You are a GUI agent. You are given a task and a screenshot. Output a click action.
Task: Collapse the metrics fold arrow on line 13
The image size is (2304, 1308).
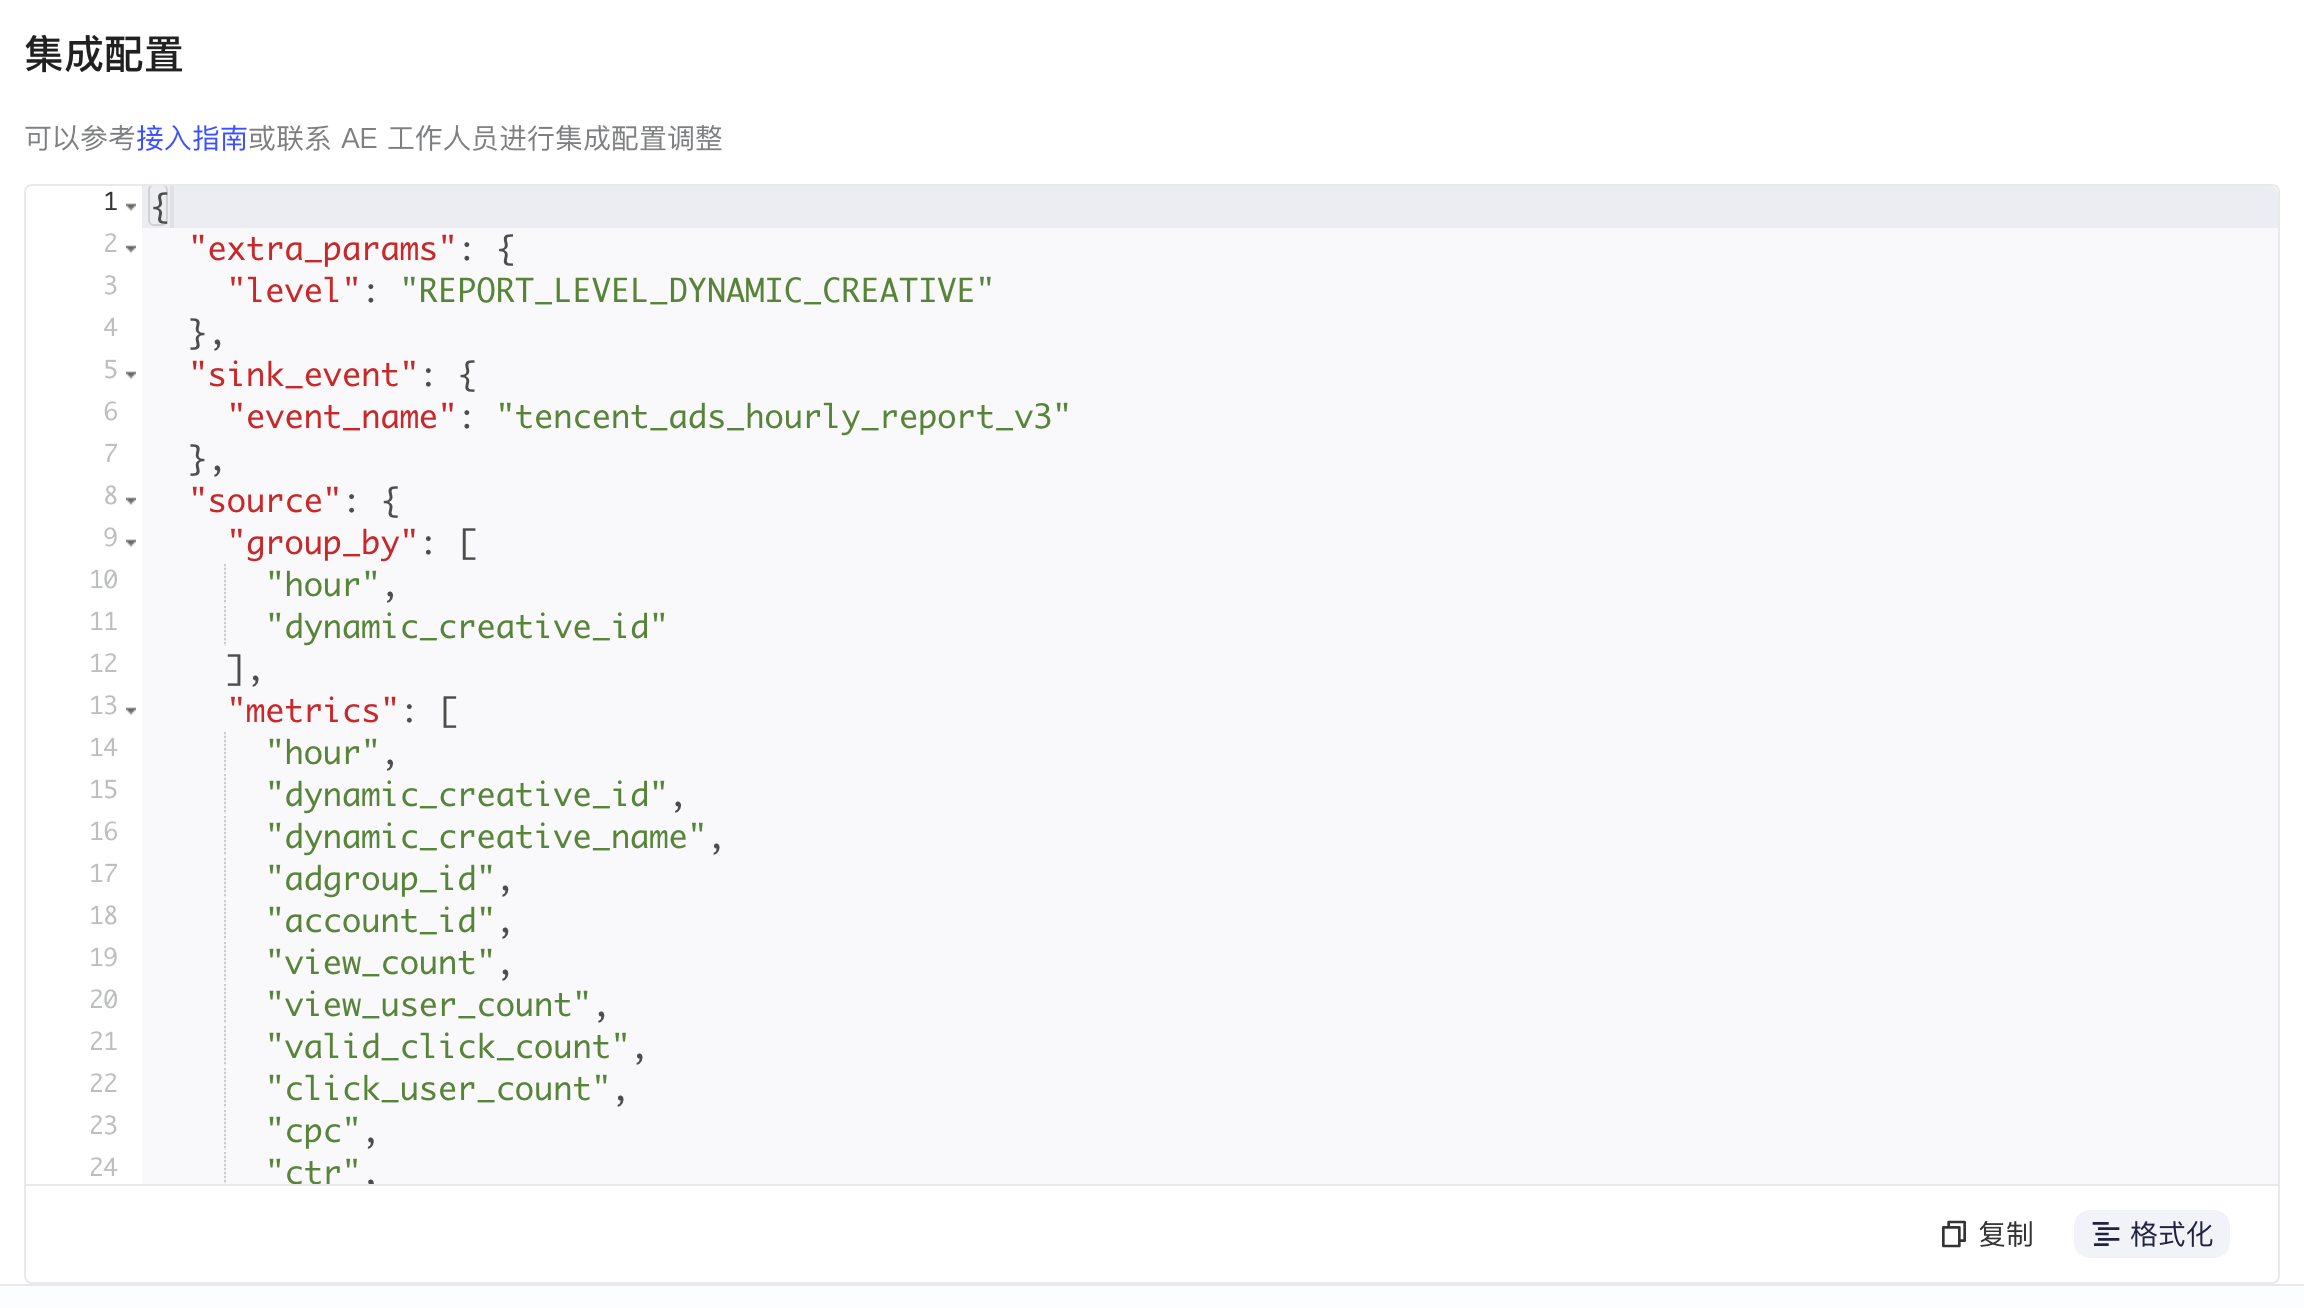(131, 710)
